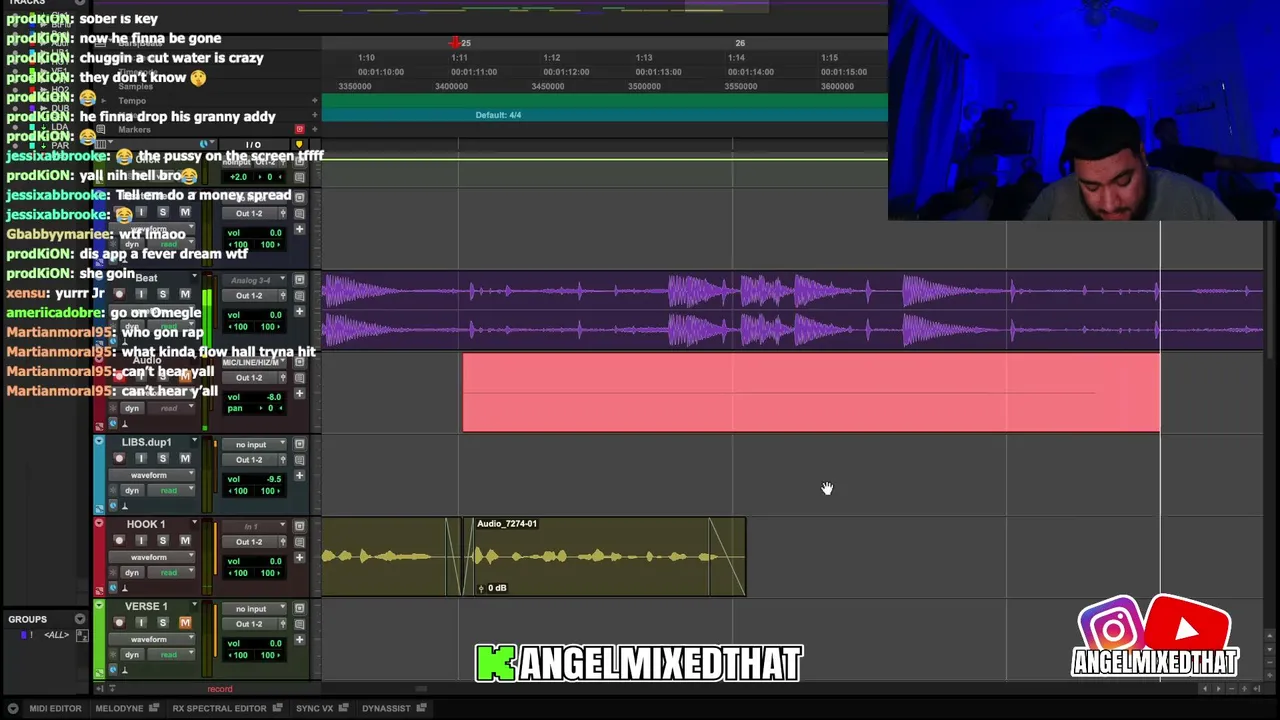Record-enable the VERSE 1 track

coord(119,622)
